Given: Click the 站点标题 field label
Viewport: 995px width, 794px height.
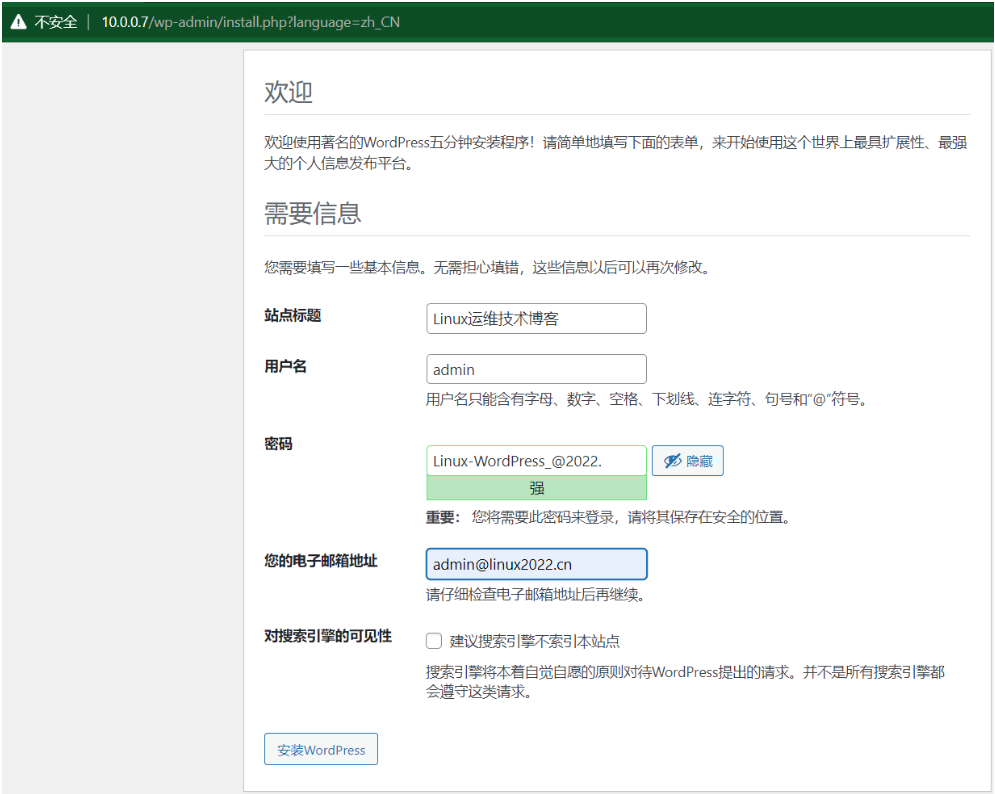Looking at the screenshot, I should coord(293,315).
